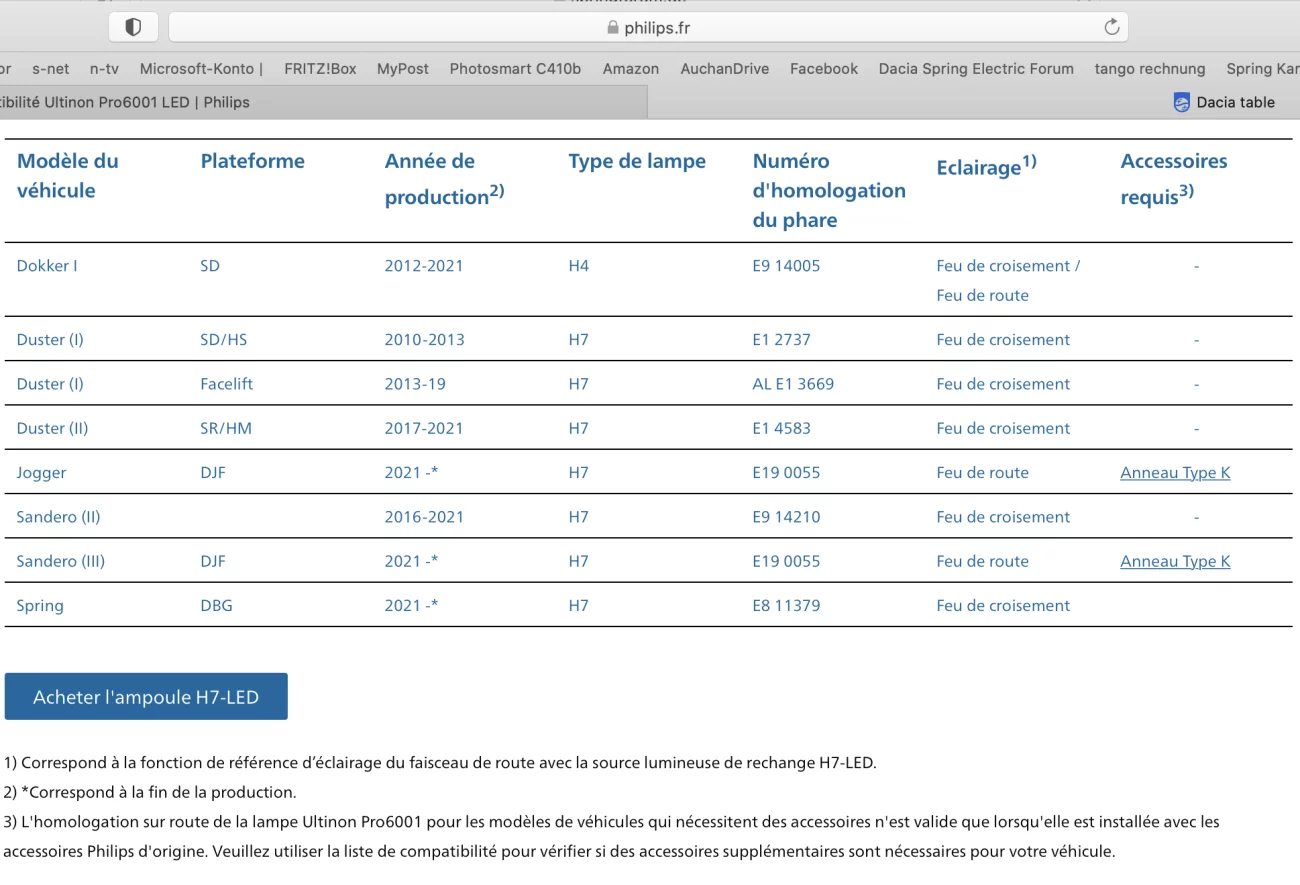Click the Modèle du véhicule column header
The width and height of the screenshot is (1300, 885).
click(x=68, y=176)
